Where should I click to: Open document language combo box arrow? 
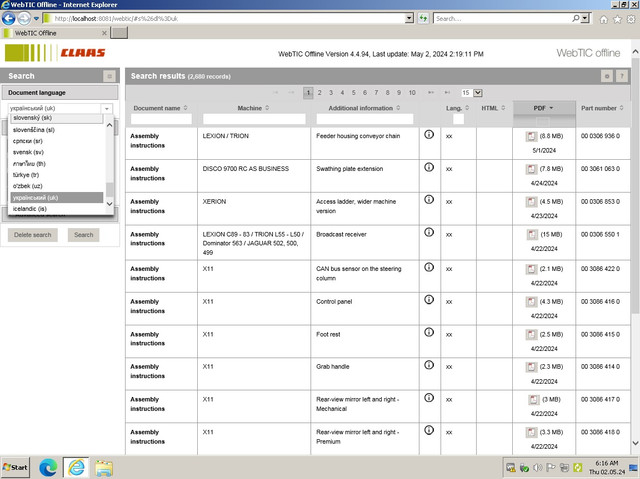point(107,109)
